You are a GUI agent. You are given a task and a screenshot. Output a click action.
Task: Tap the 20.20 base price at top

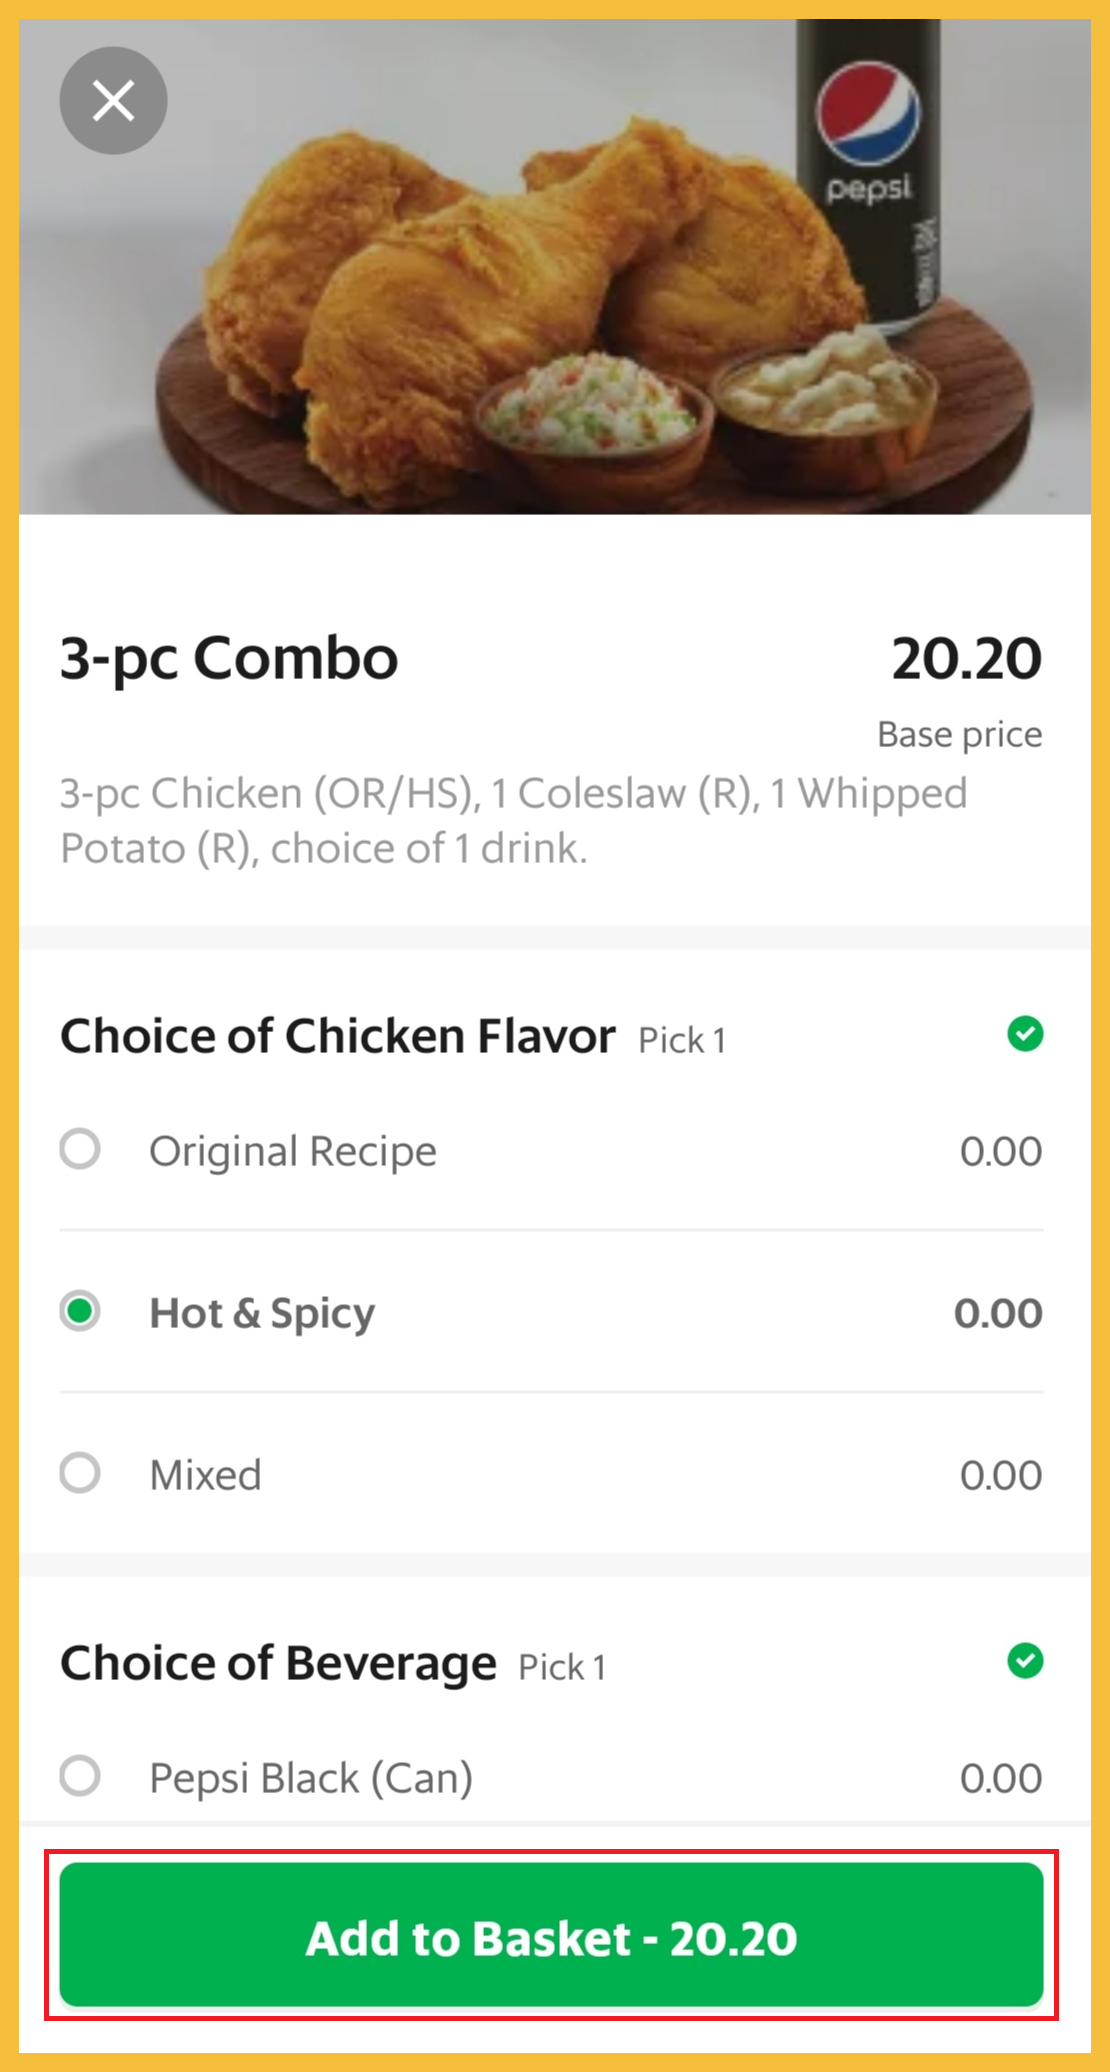966,659
